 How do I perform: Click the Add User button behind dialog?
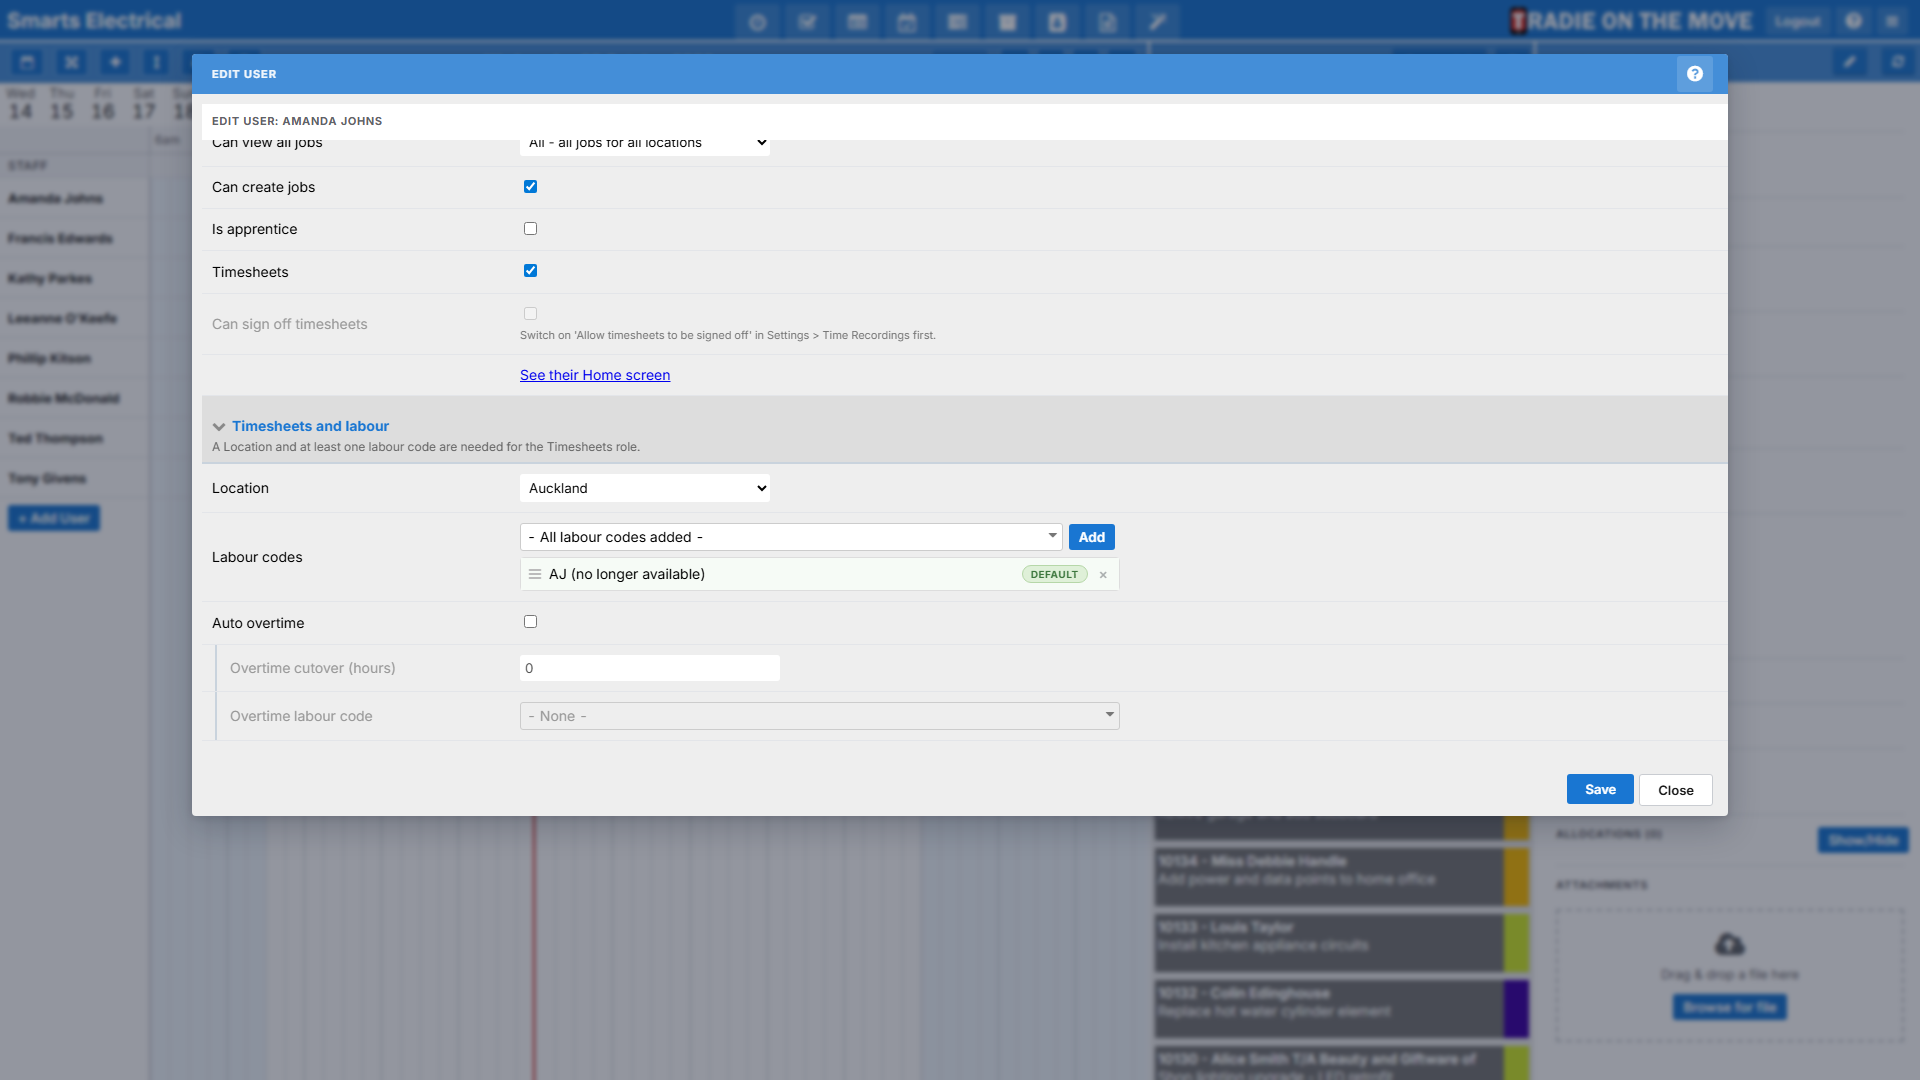tap(54, 518)
